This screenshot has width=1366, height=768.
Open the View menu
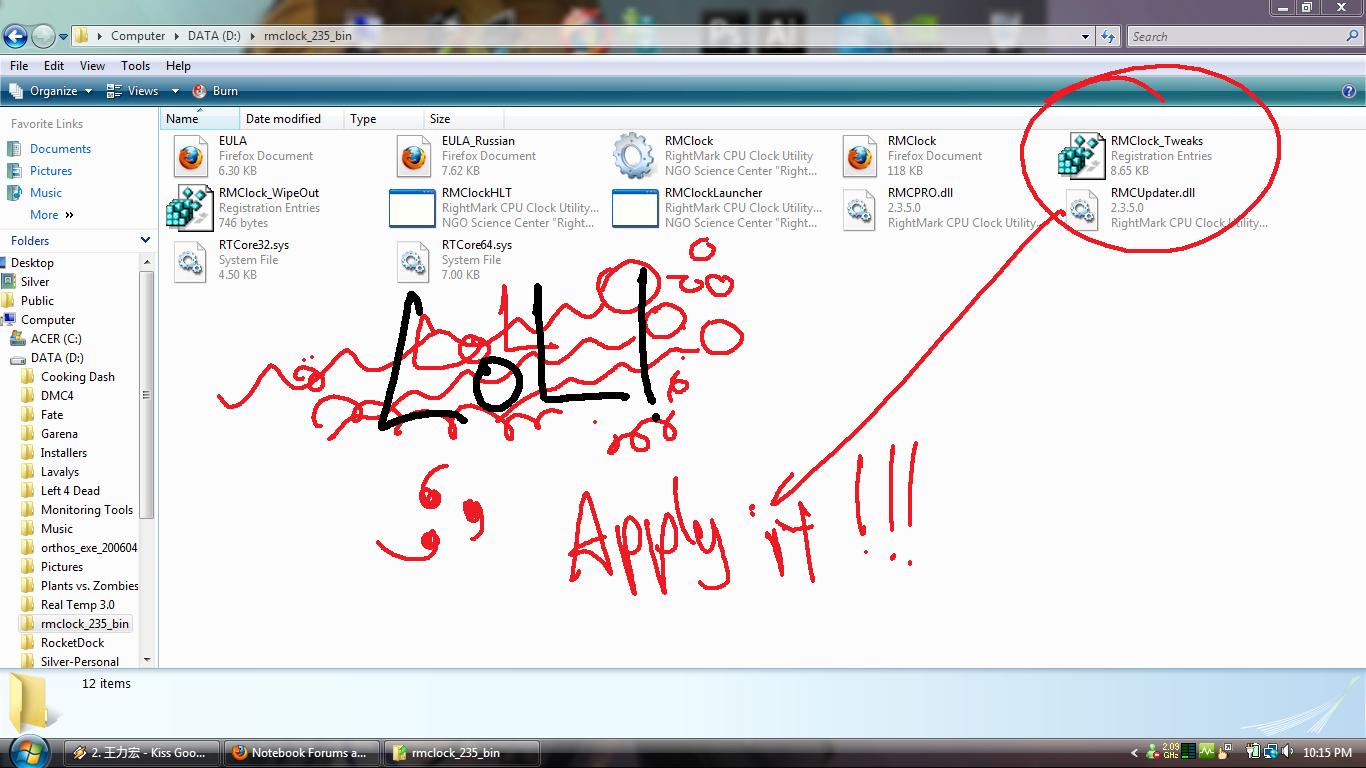pos(92,66)
